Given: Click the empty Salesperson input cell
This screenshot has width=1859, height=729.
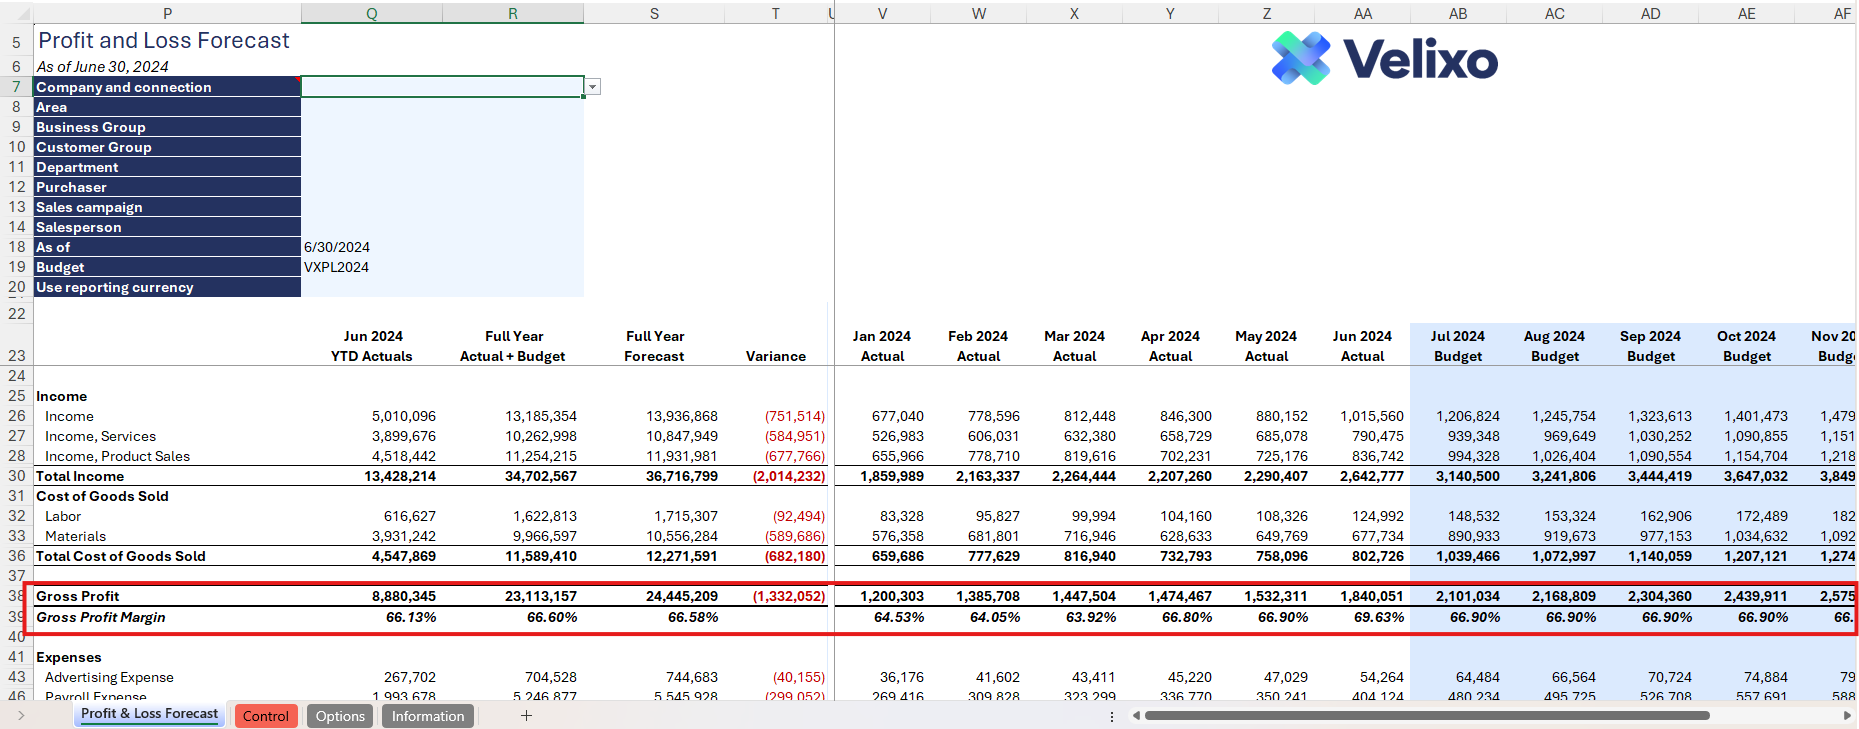Looking at the screenshot, I should click(441, 227).
